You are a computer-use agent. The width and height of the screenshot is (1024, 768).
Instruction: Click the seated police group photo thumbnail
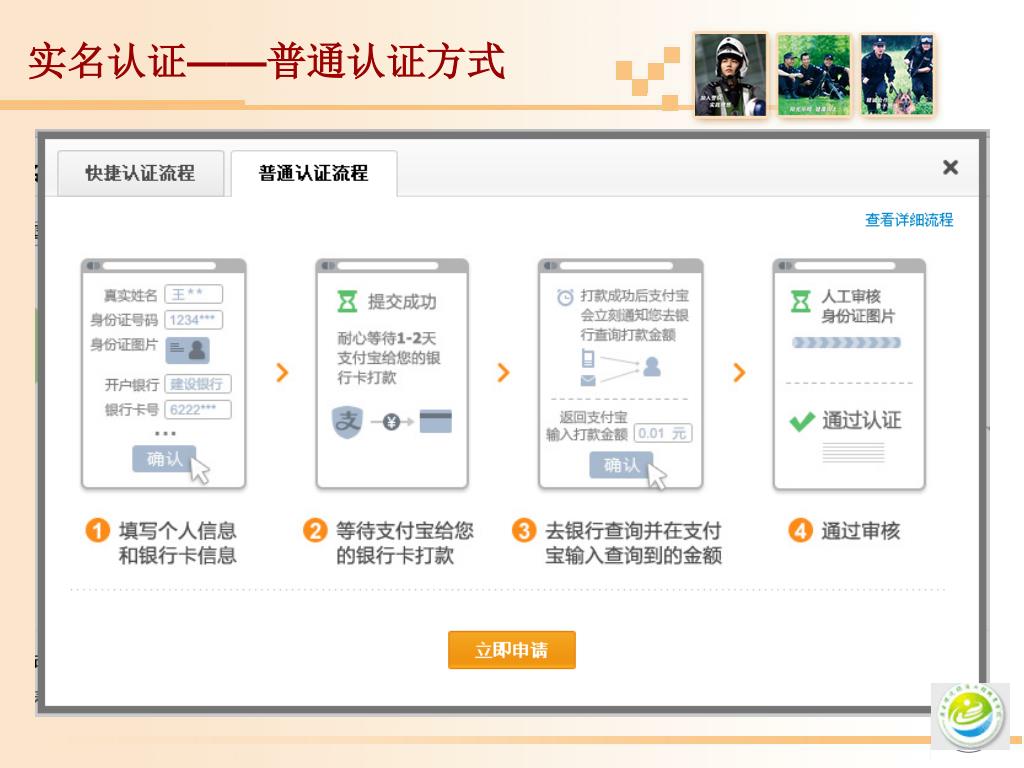click(x=814, y=75)
